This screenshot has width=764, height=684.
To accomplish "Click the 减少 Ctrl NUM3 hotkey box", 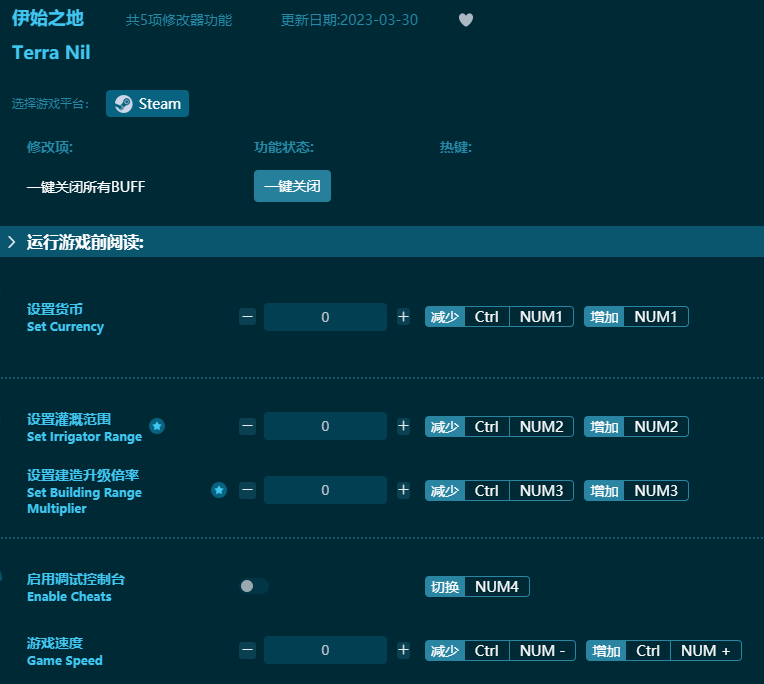I will tap(499, 491).
